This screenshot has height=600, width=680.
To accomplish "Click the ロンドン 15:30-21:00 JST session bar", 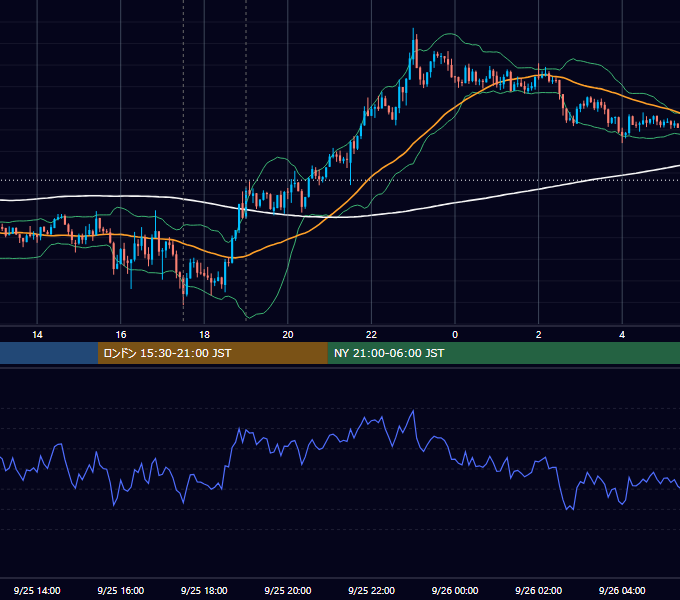I will pyautogui.click(x=212, y=353).
